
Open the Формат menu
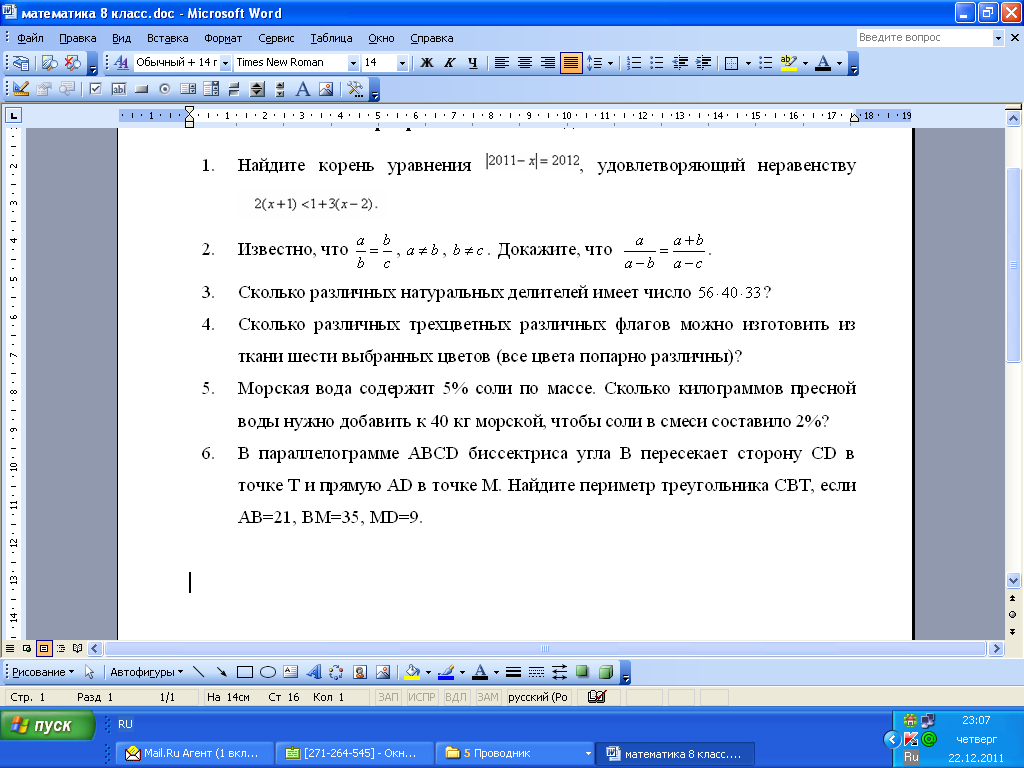pyautogui.click(x=223, y=38)
